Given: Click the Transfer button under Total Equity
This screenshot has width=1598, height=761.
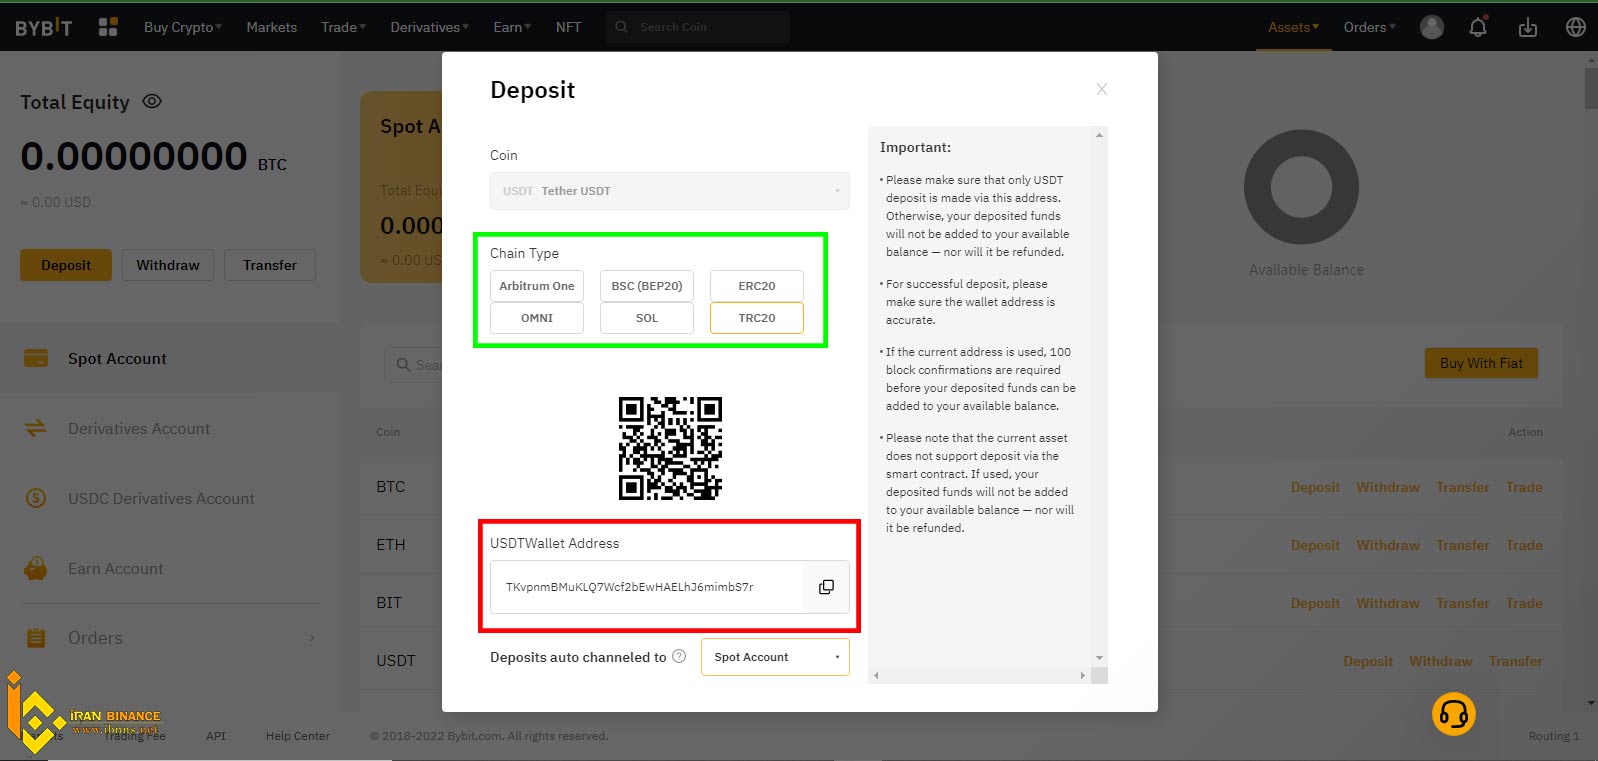Looking at the screenshot, I should (270, 265).
